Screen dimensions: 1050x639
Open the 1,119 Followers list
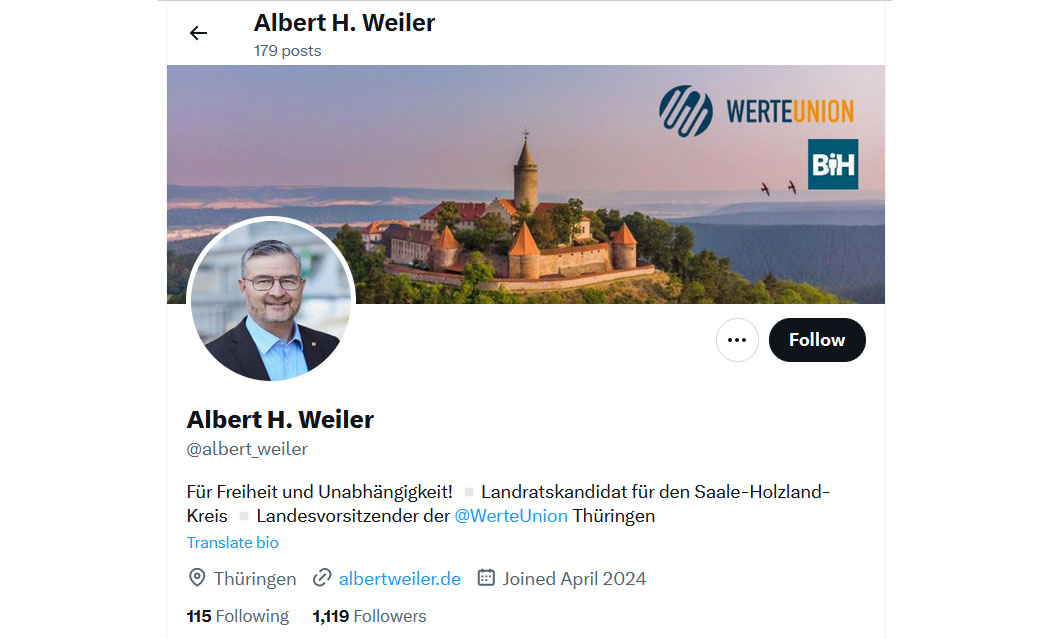click(369, 616)
